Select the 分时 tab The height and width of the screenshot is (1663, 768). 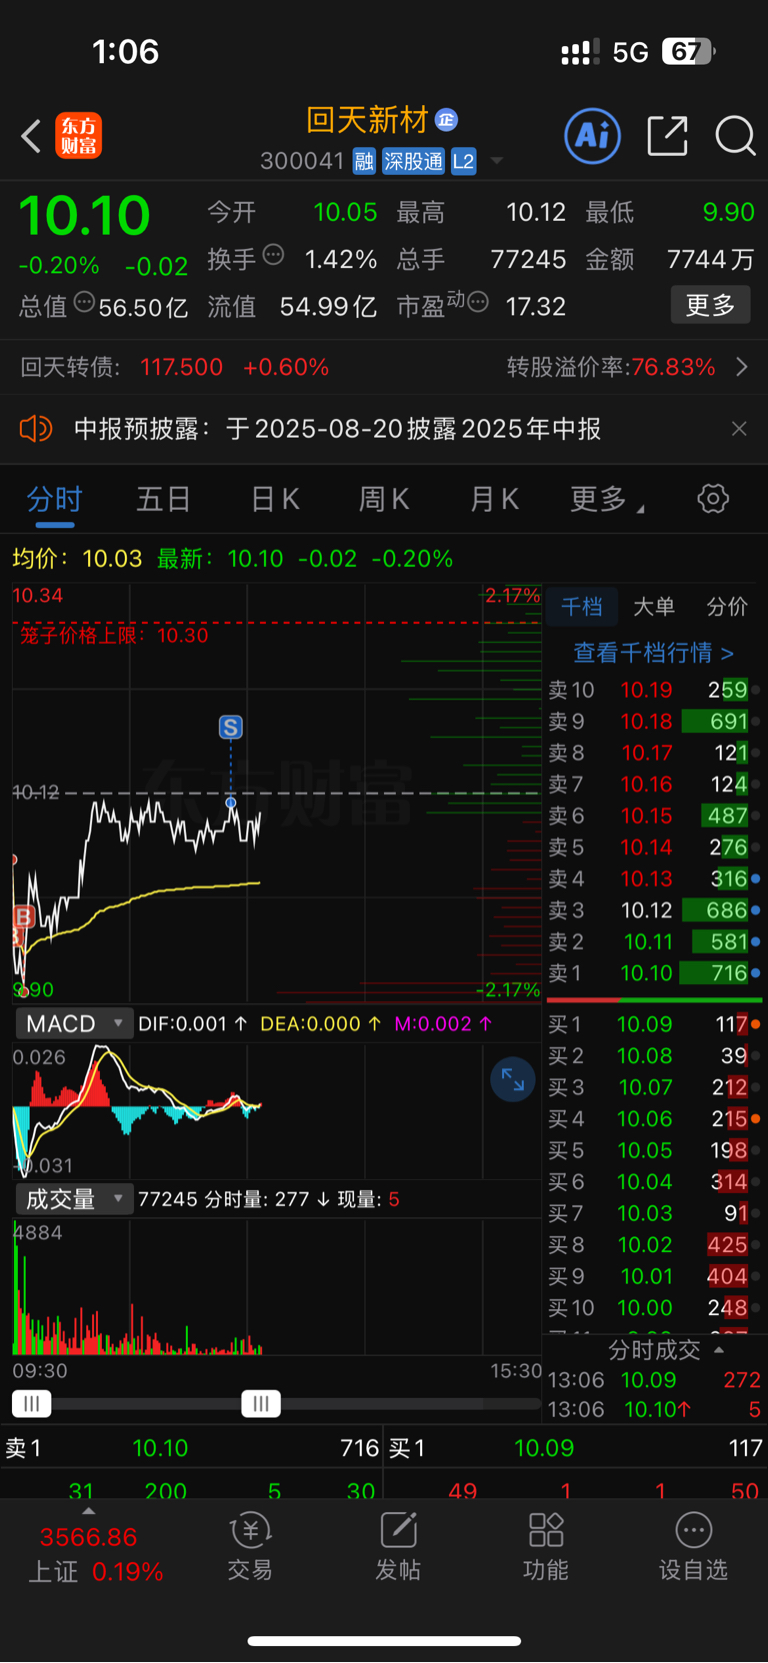[55, 499]
